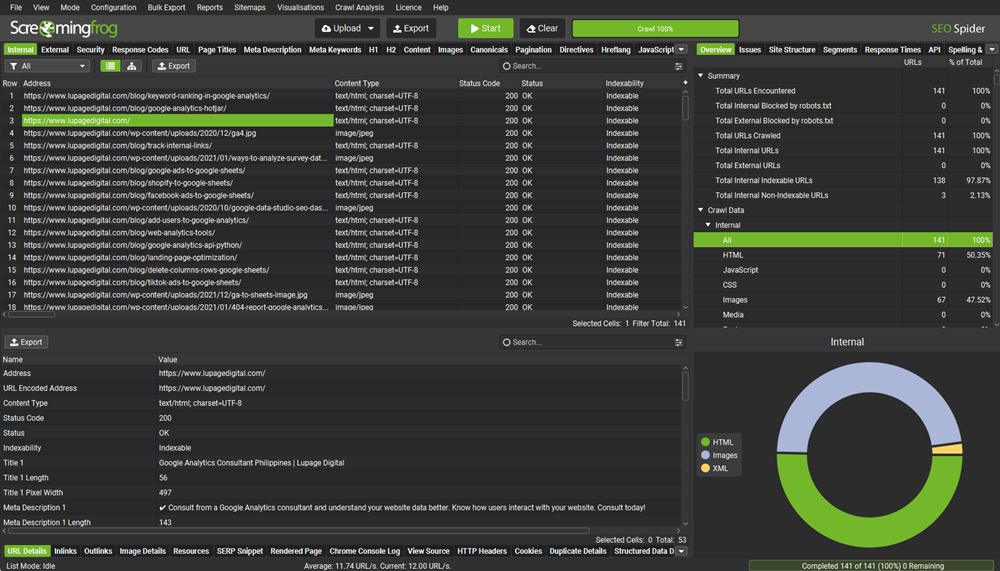Collapse the Summary section
Screen dimensions: 1000x571
700,76
